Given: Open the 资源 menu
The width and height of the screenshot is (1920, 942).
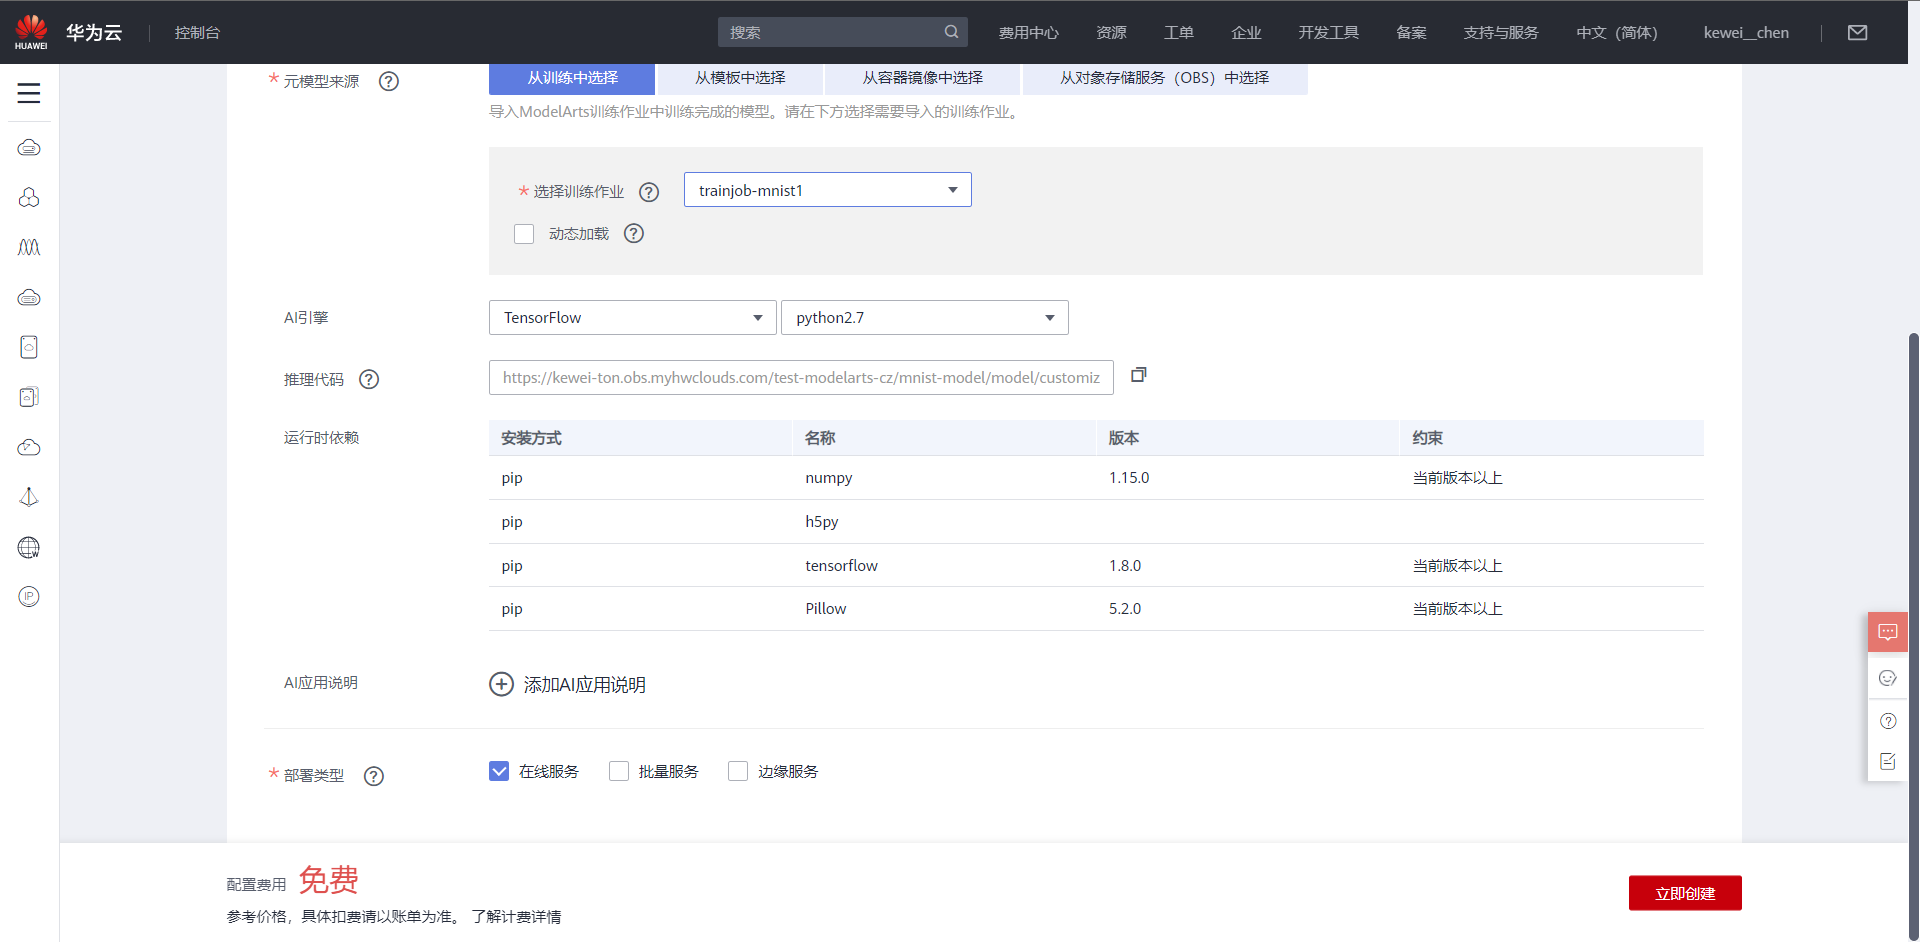Looking at the screenshot, I should coord(1111,32).
